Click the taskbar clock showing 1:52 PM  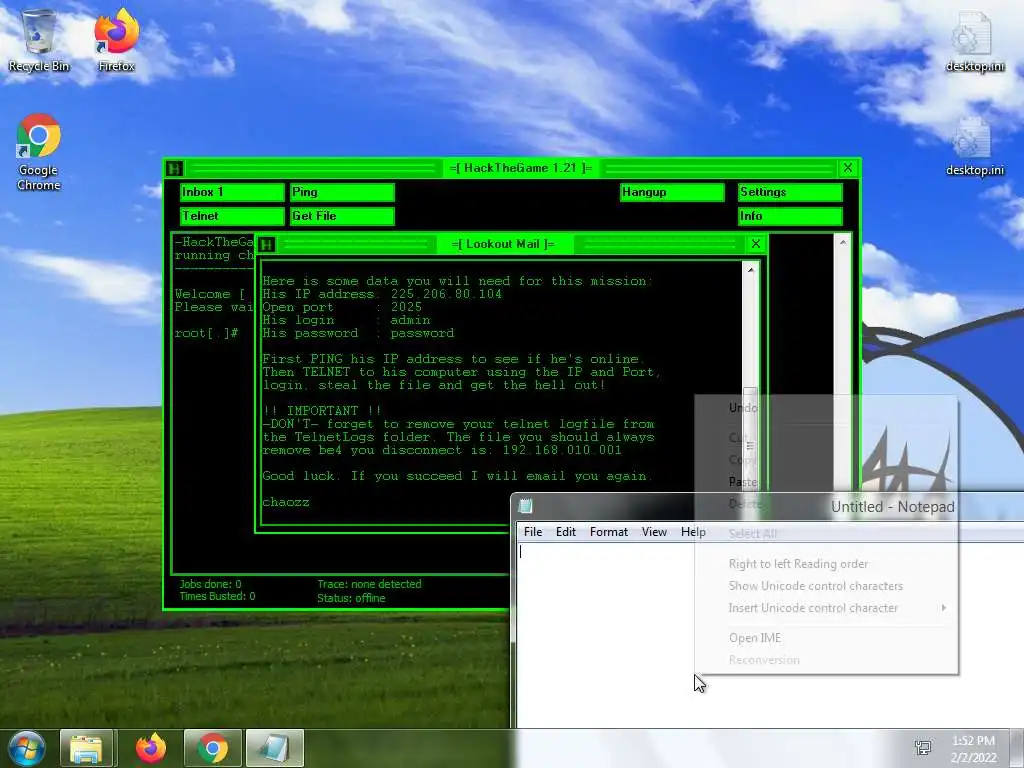click(x=973, y=749)
